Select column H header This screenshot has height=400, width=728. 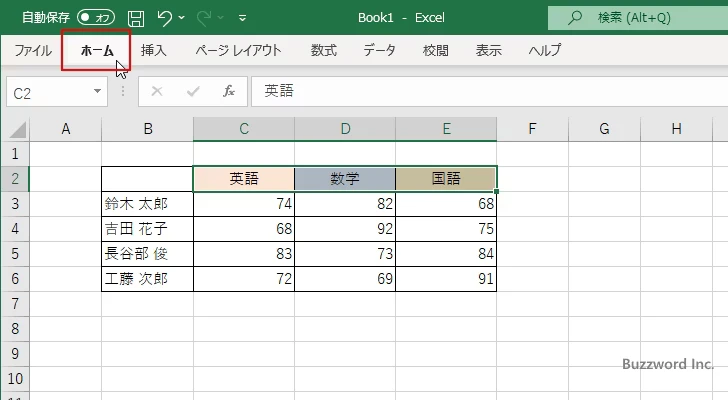(676, 129)
